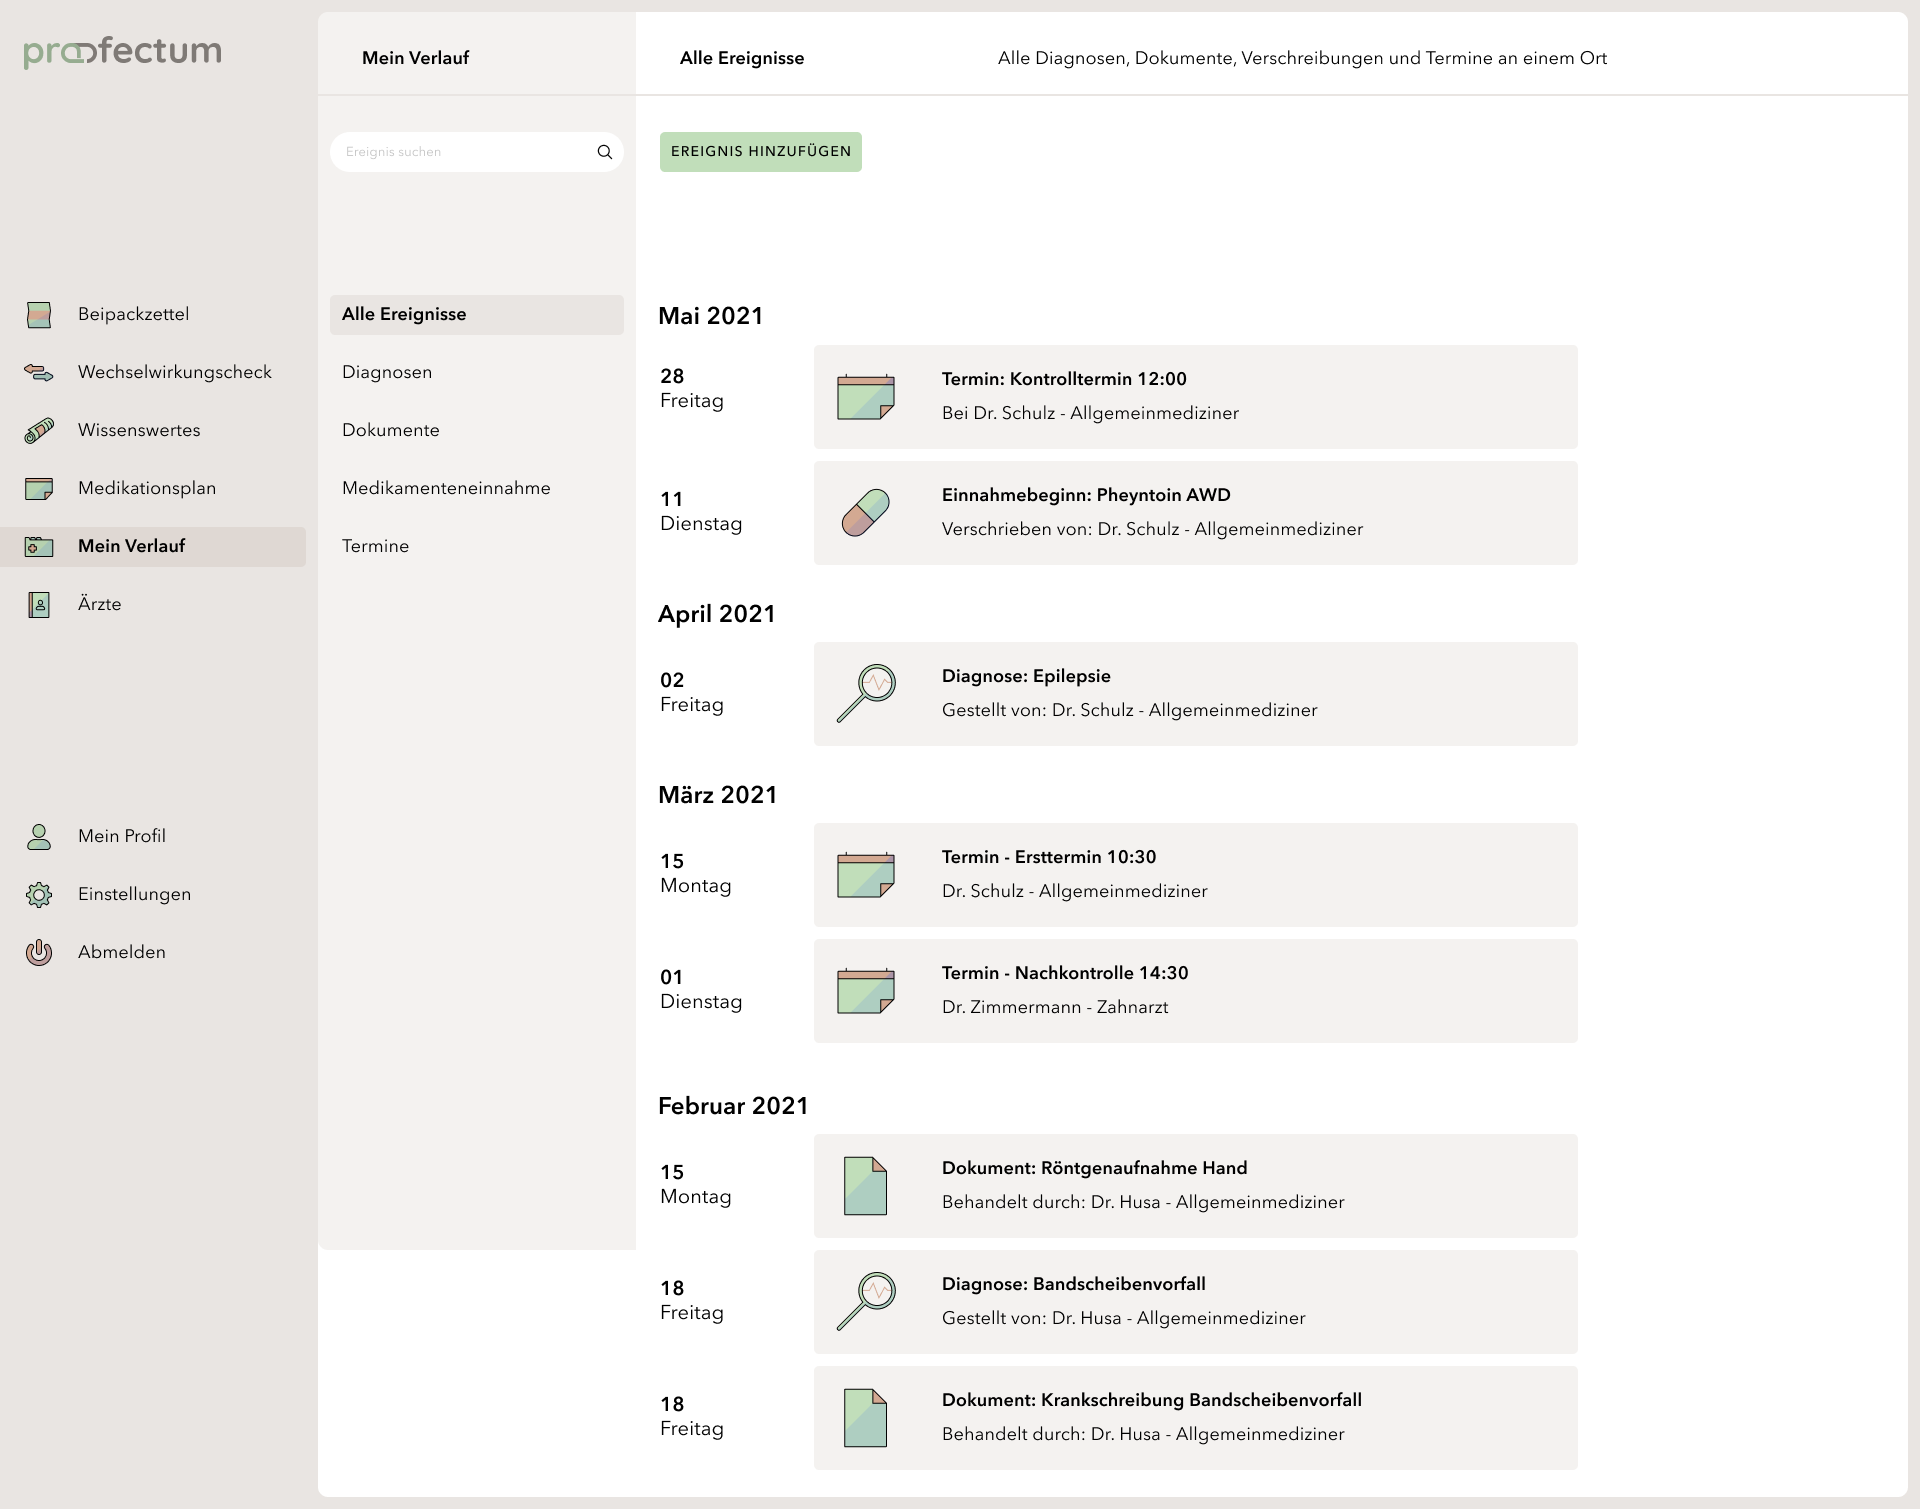This screenshot has height=1509, width=1920.
Task: Click the Ärzte contact book icon
Action: 39,605
